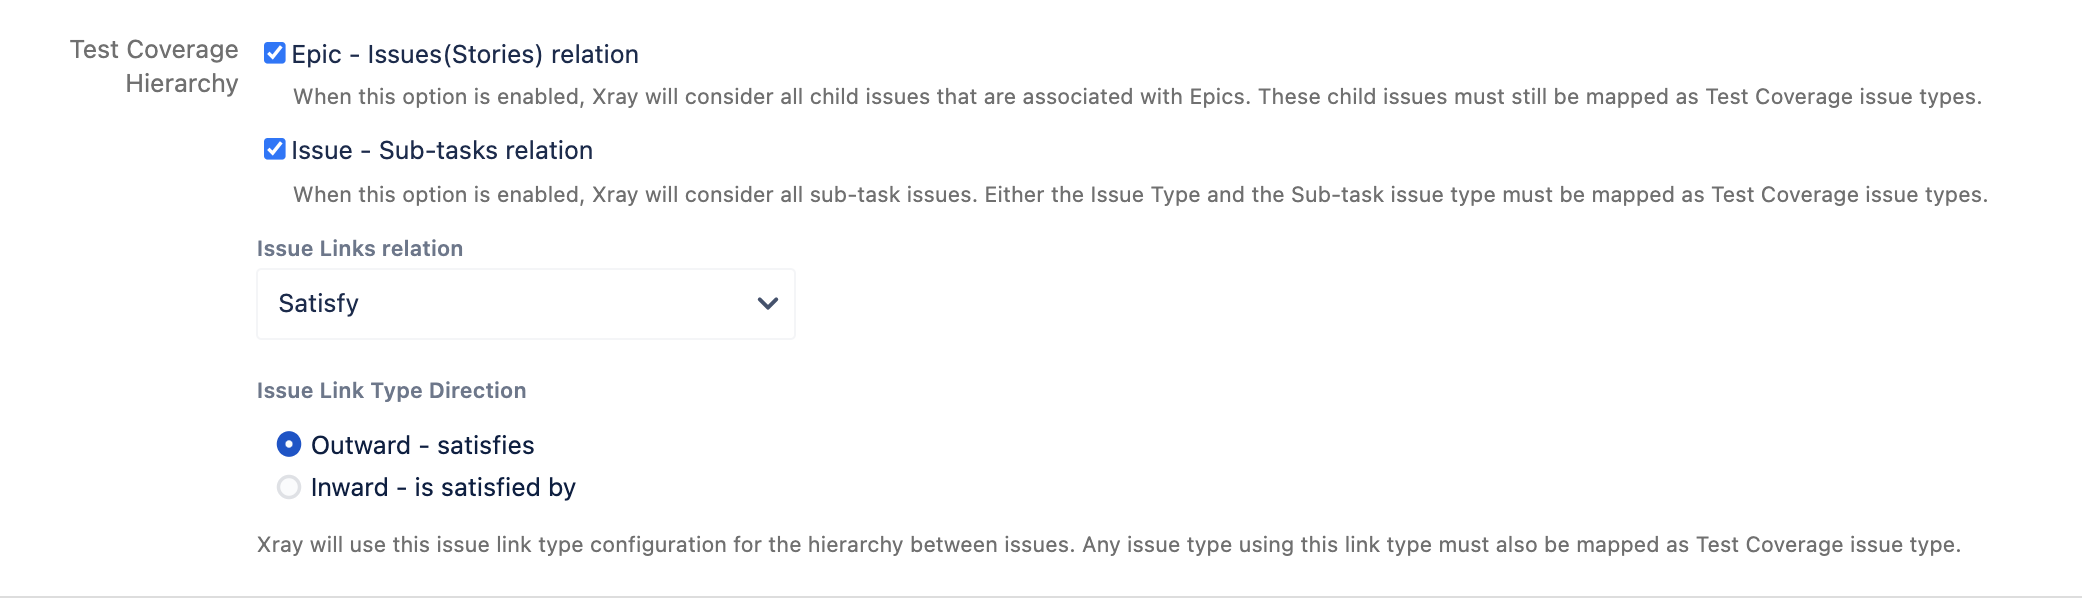Click the Inward - is satisfied by label
Image resolution: width=2082 pixels, height=604 pixels.
444,487
